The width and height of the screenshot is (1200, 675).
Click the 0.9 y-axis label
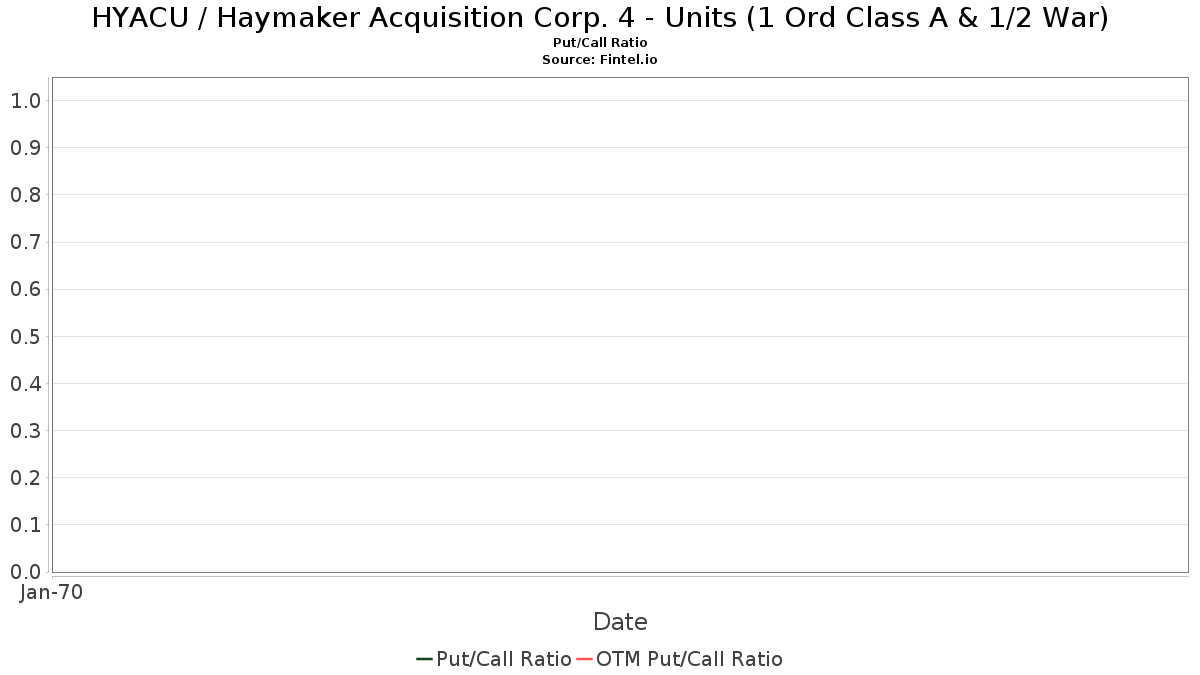click(26, 148)
